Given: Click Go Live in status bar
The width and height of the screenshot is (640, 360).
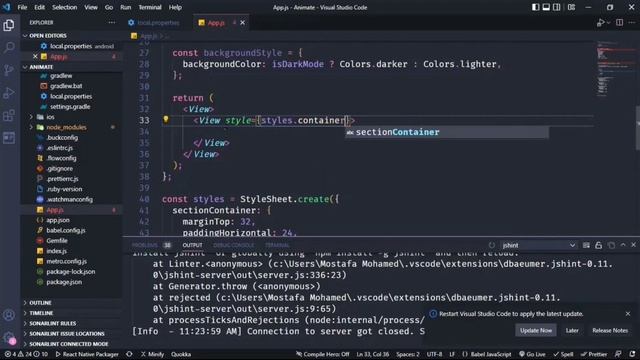Looking at the screenshot, I should point(532,354).
